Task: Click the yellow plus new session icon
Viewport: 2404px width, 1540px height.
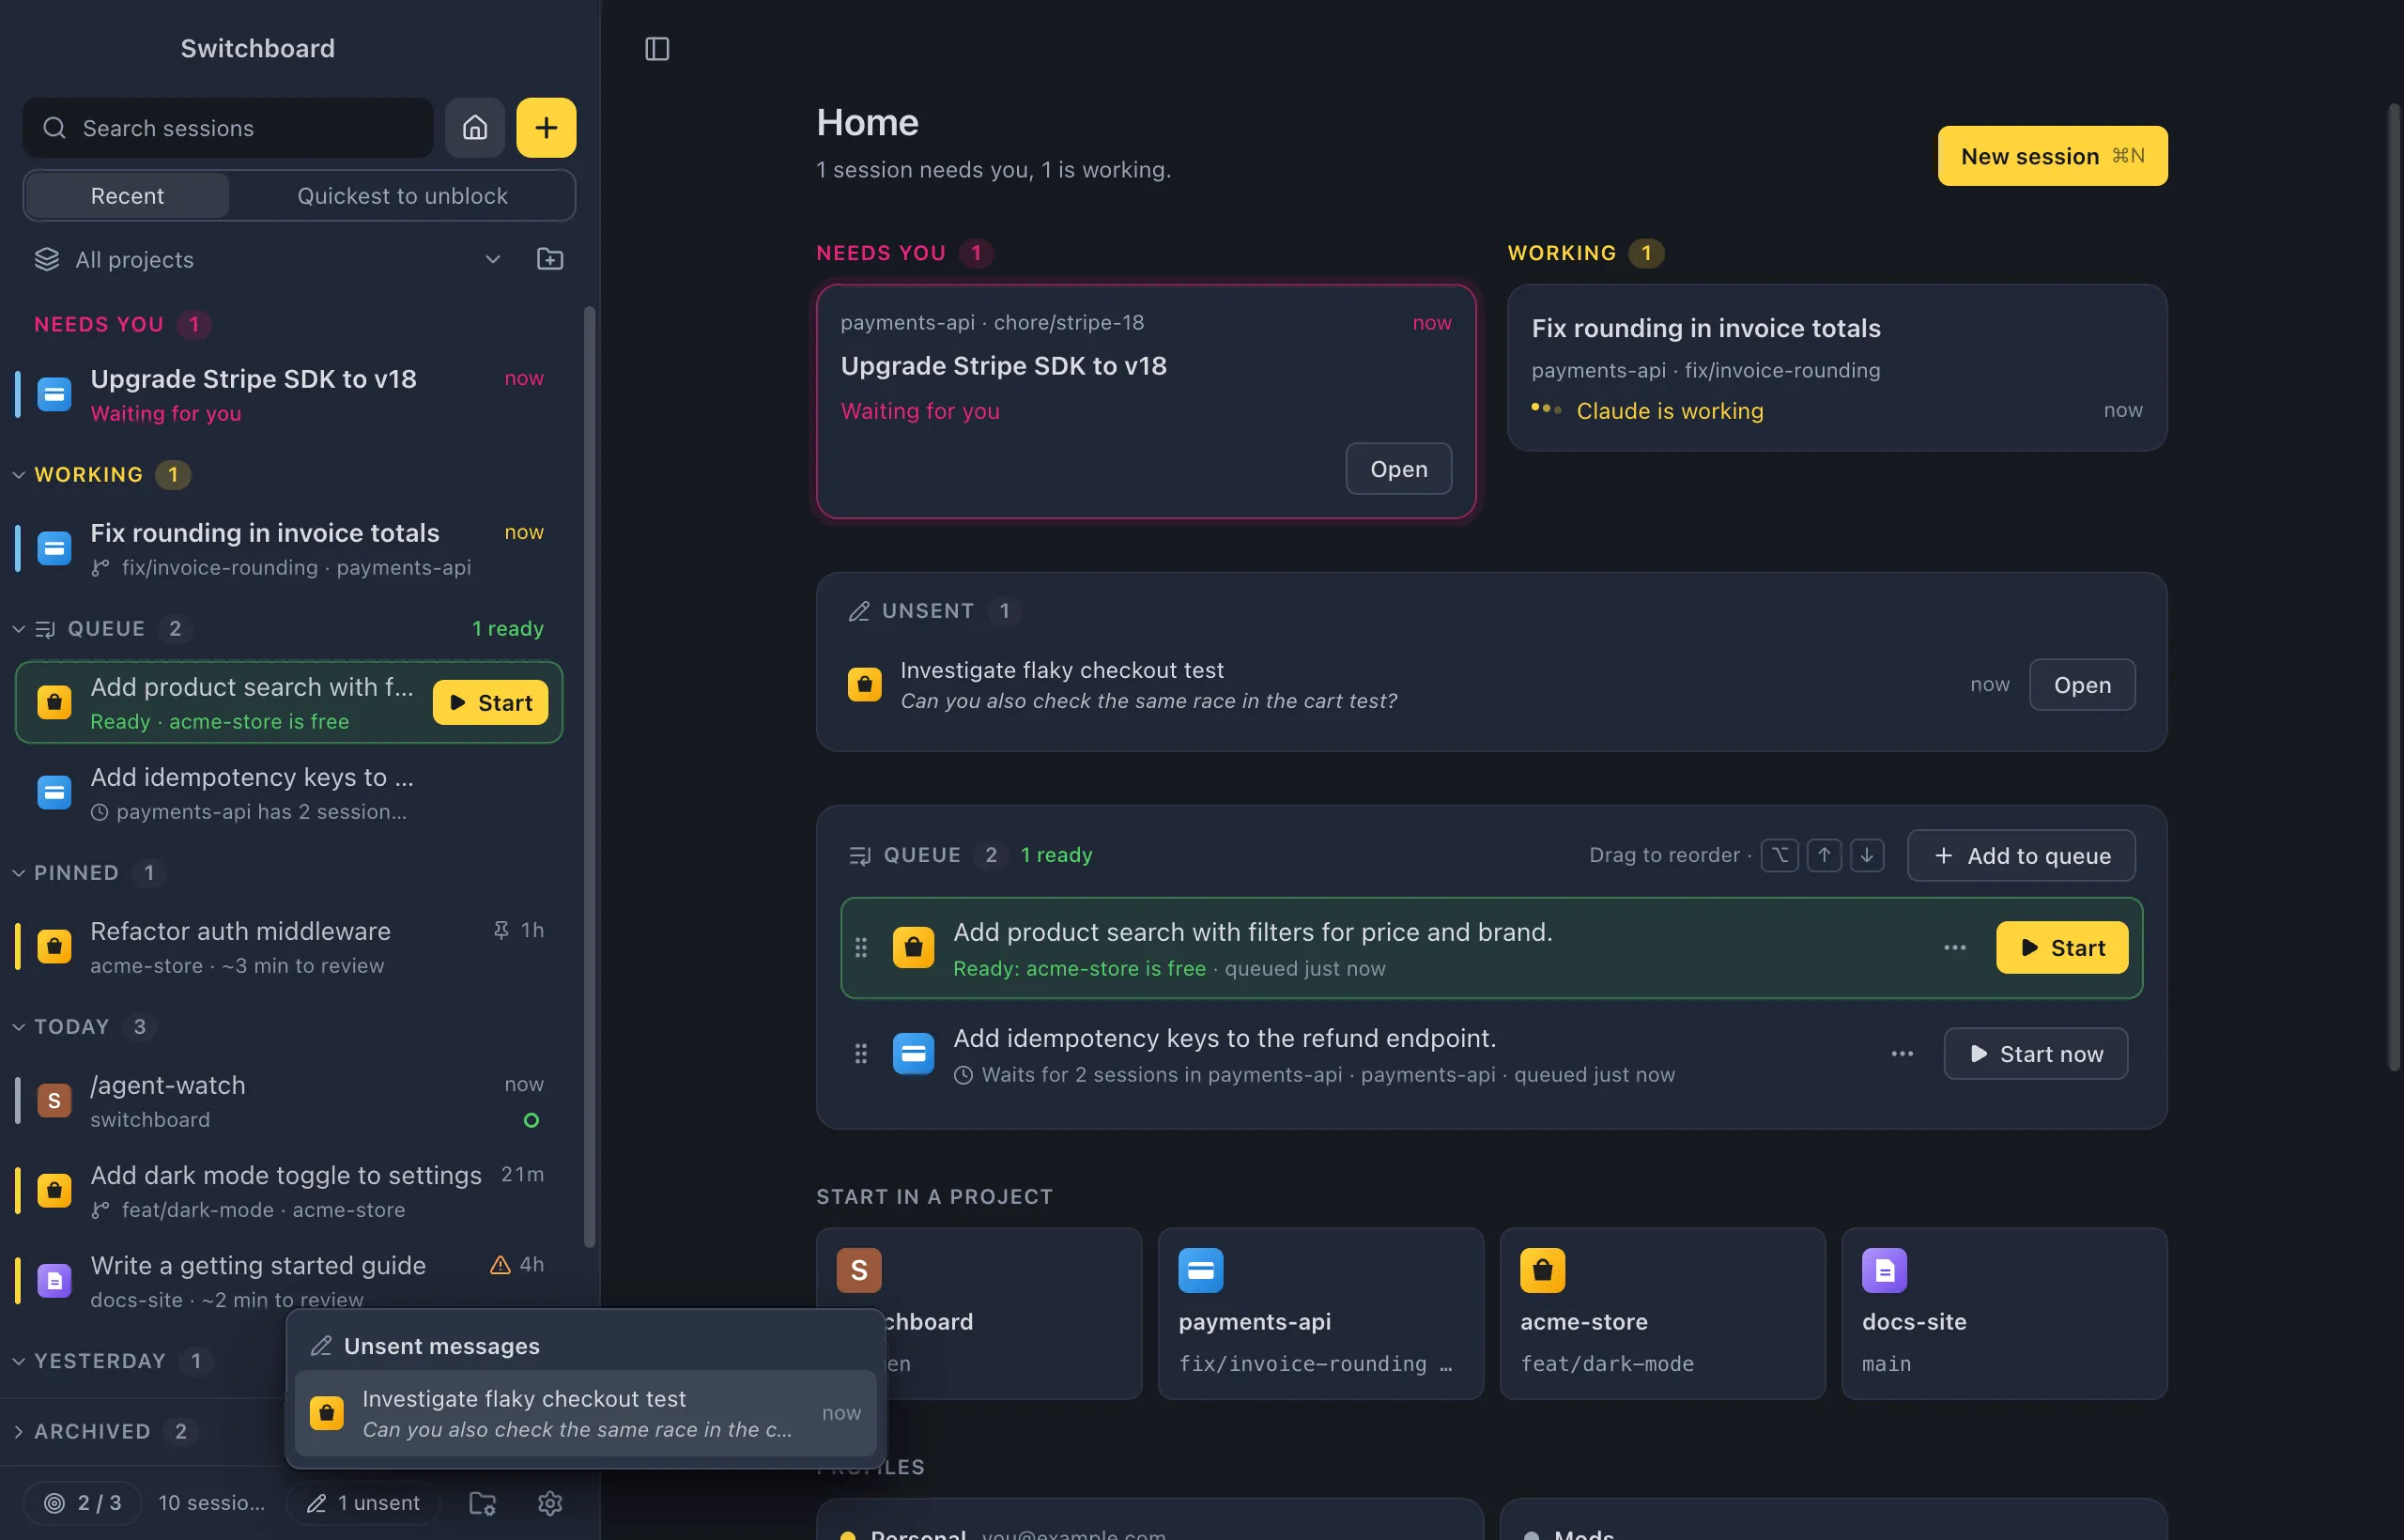Action: (546, 128)
